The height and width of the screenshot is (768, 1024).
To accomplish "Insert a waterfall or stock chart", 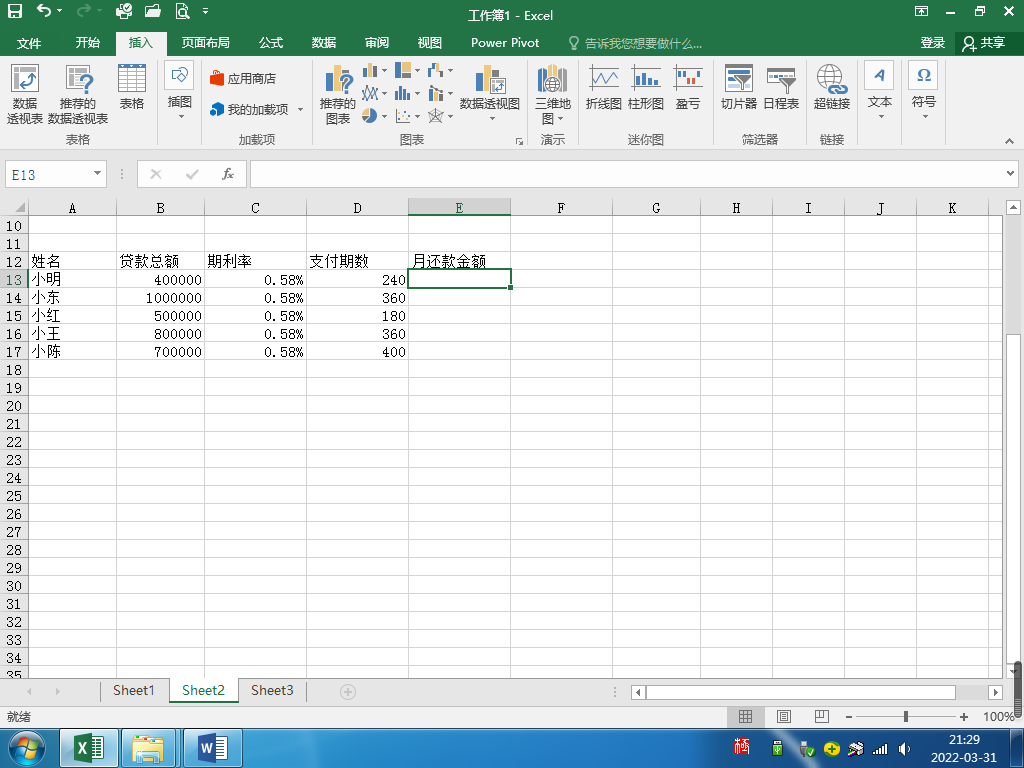I will pos(440,70).
